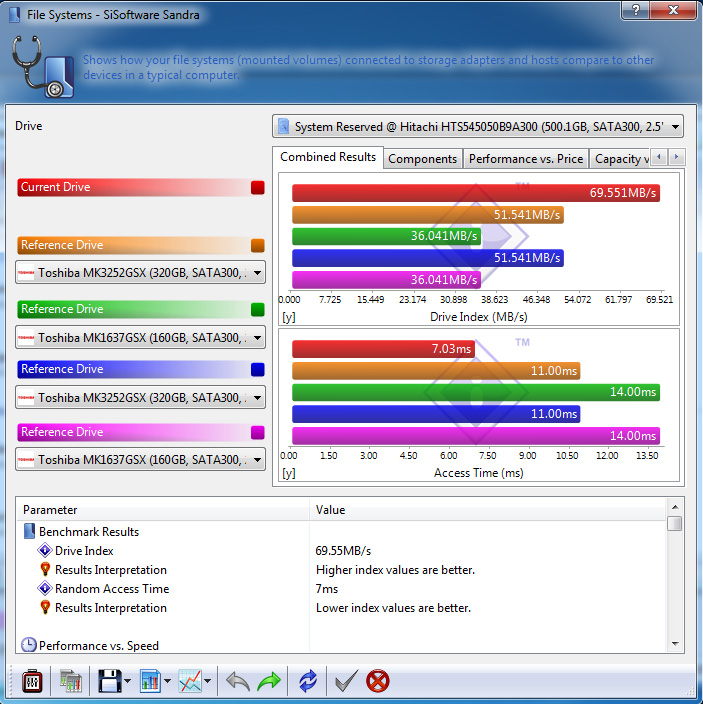Click the red 69.551MB/s bar
The height and width of the screenshot is (704, 703).
476,193
